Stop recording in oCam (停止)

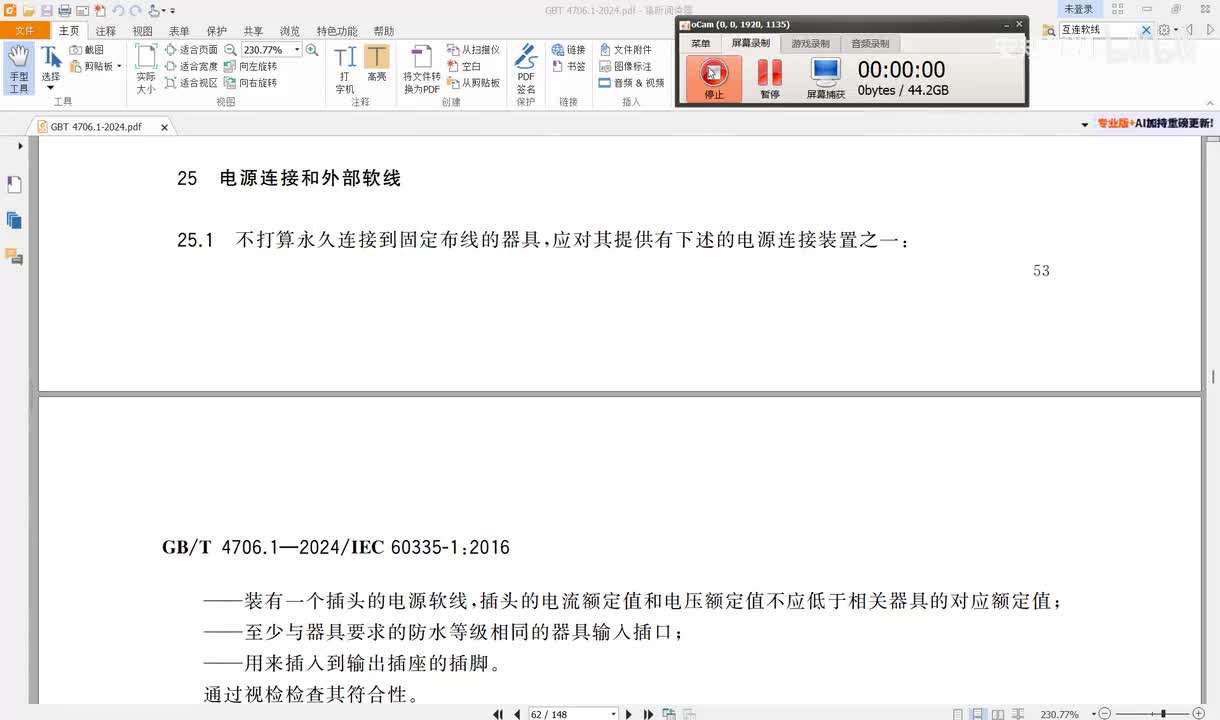point(713,77)
